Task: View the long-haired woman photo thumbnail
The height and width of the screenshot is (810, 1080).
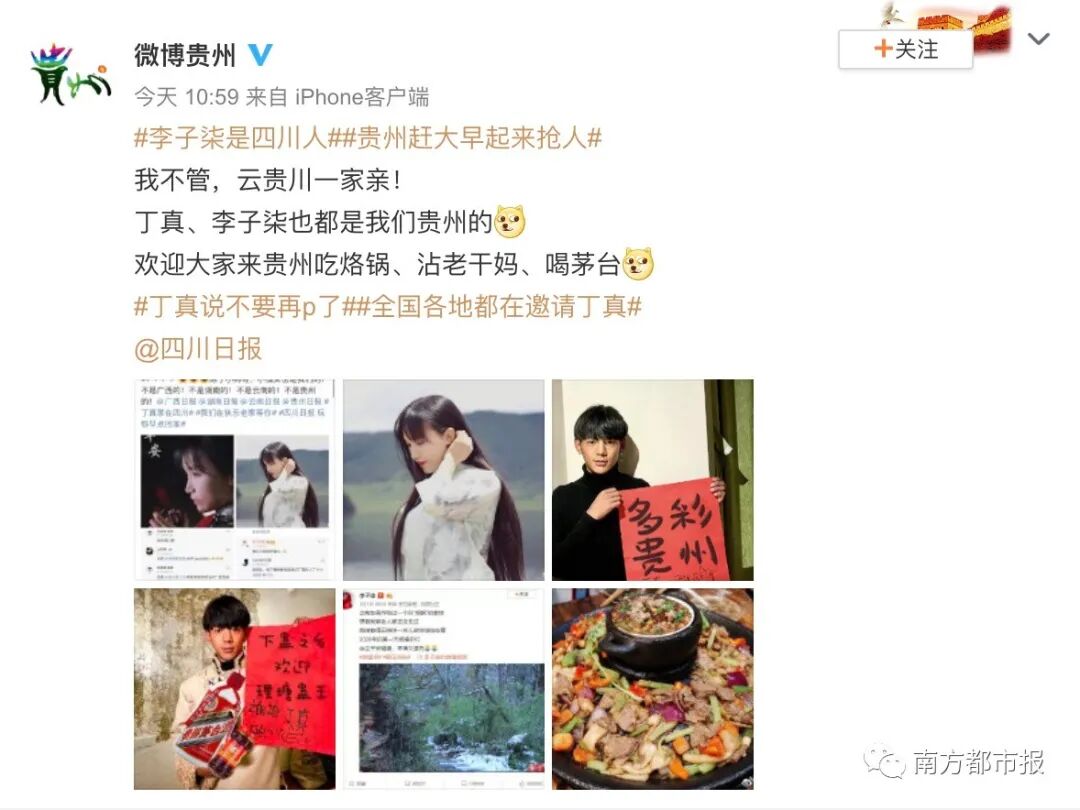Action: pyautogui.click(x=444, y=479)
